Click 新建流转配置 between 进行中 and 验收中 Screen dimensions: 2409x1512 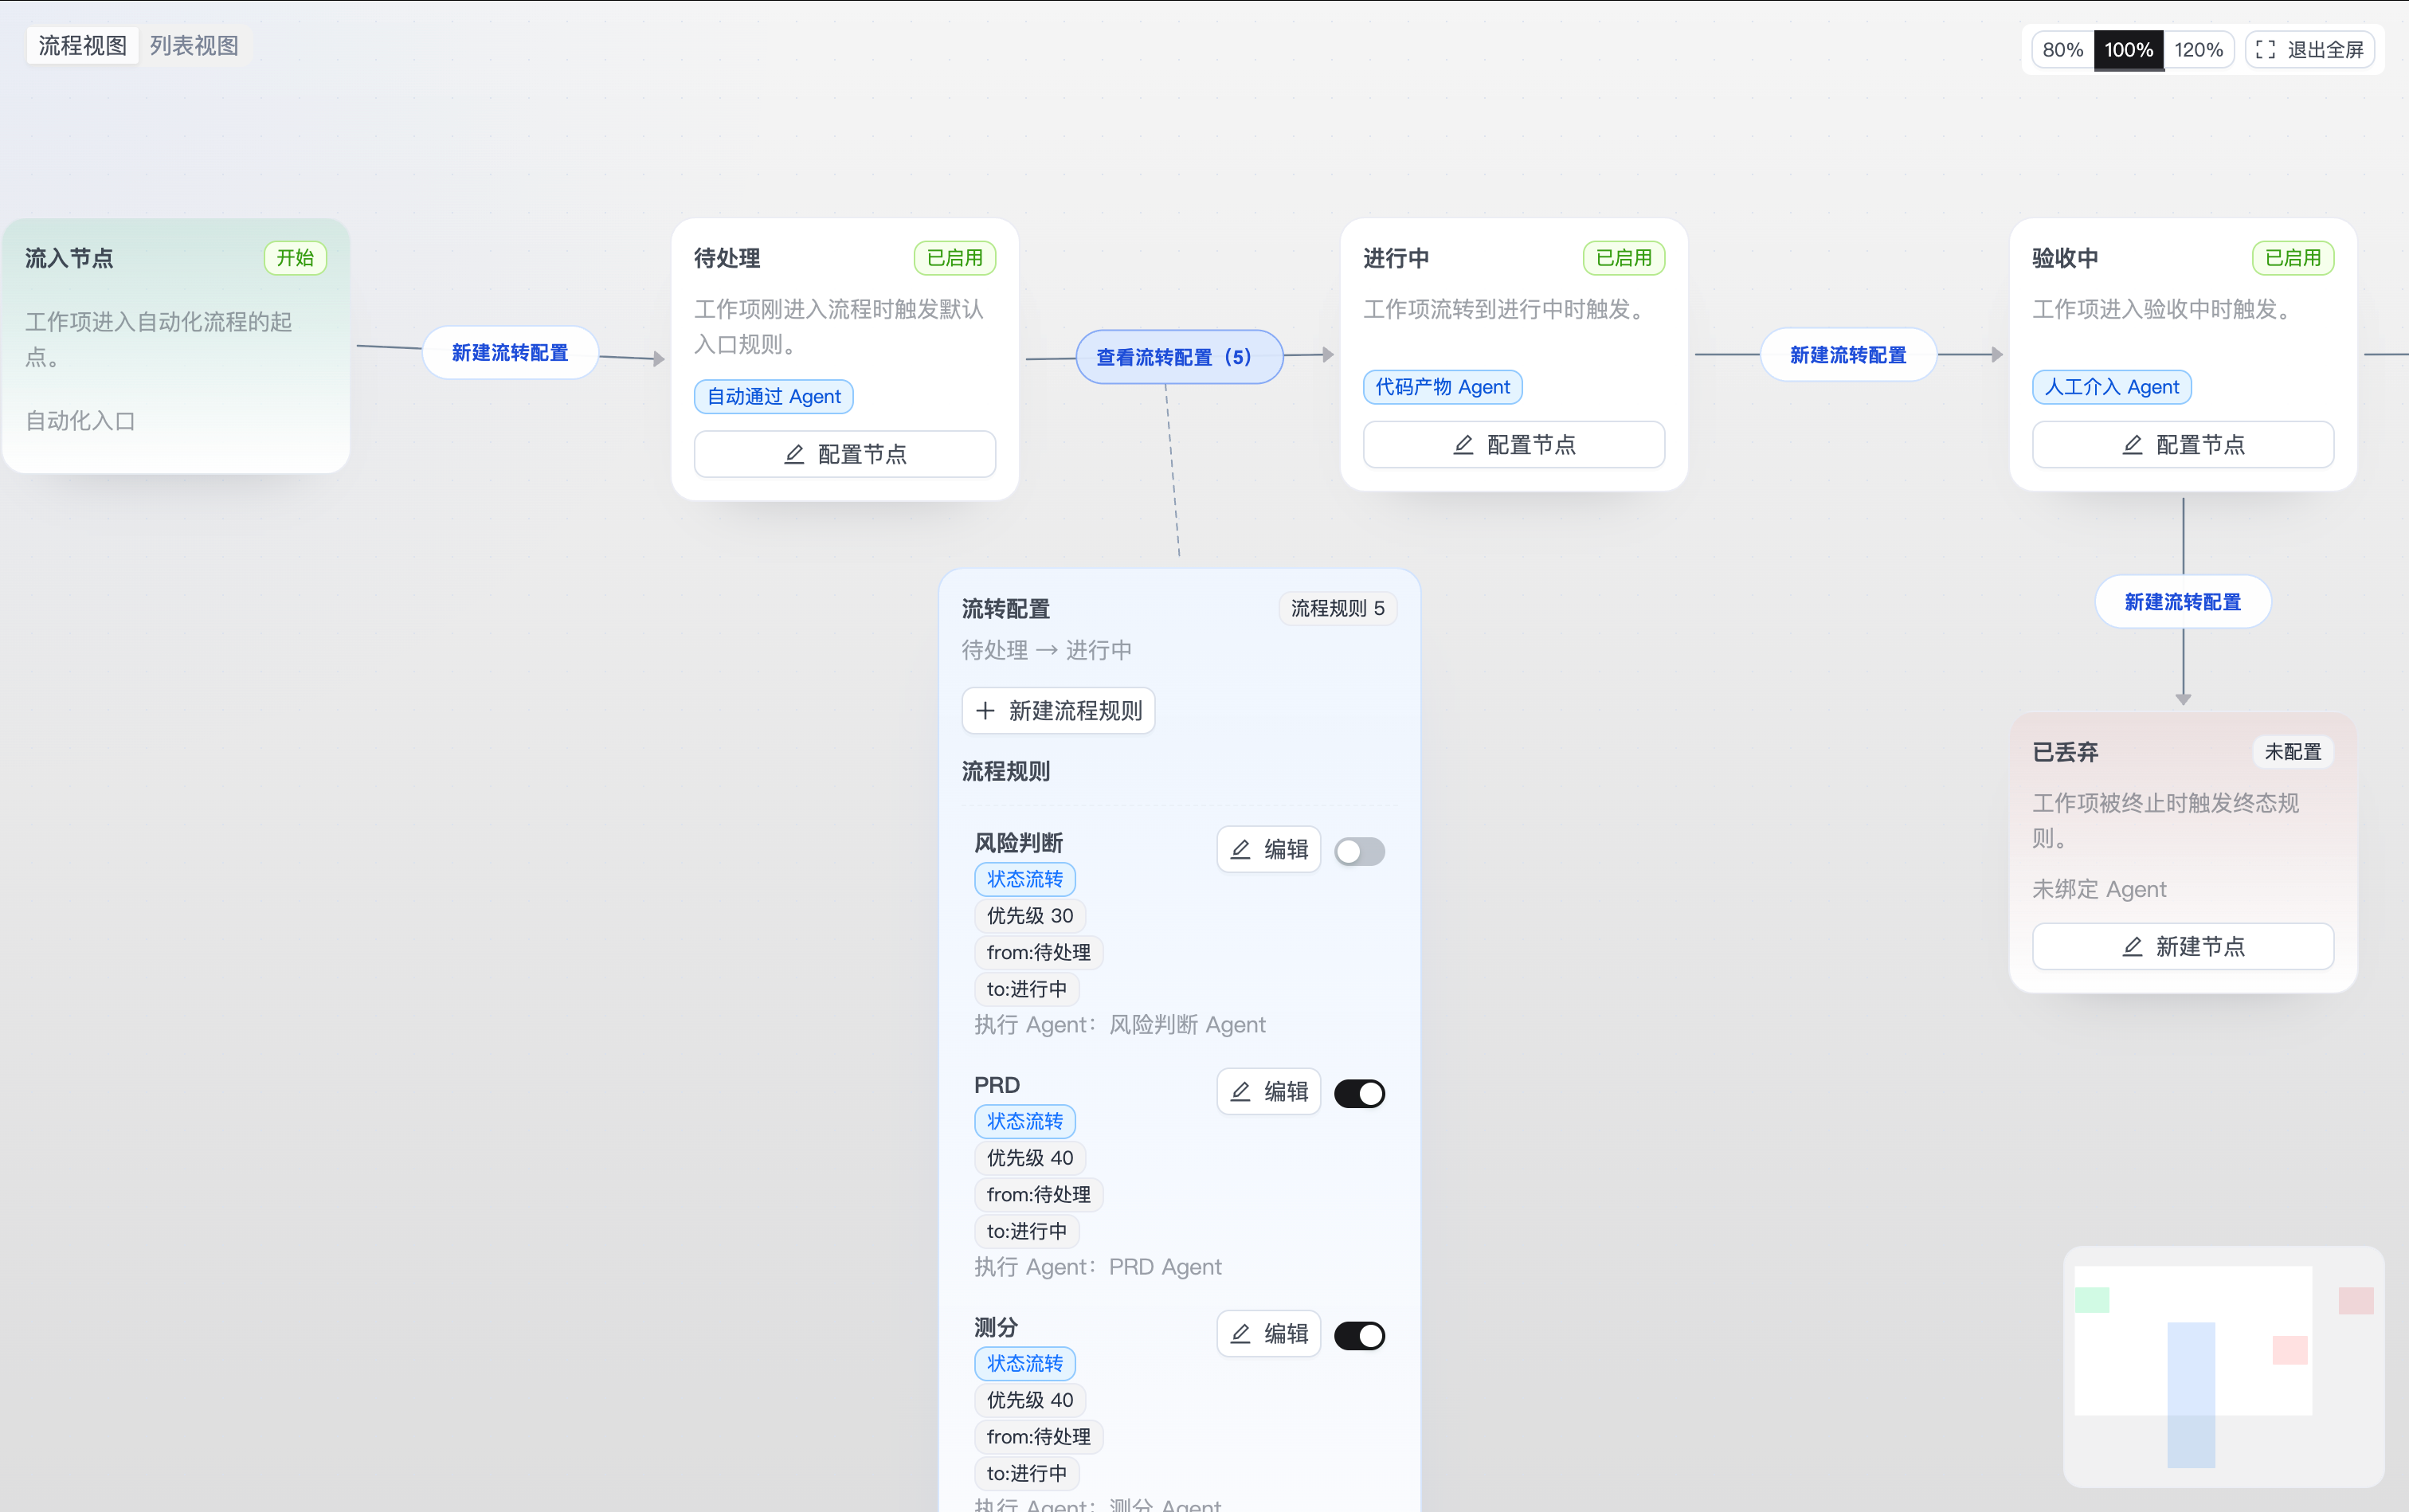[x=1847, y=355]
